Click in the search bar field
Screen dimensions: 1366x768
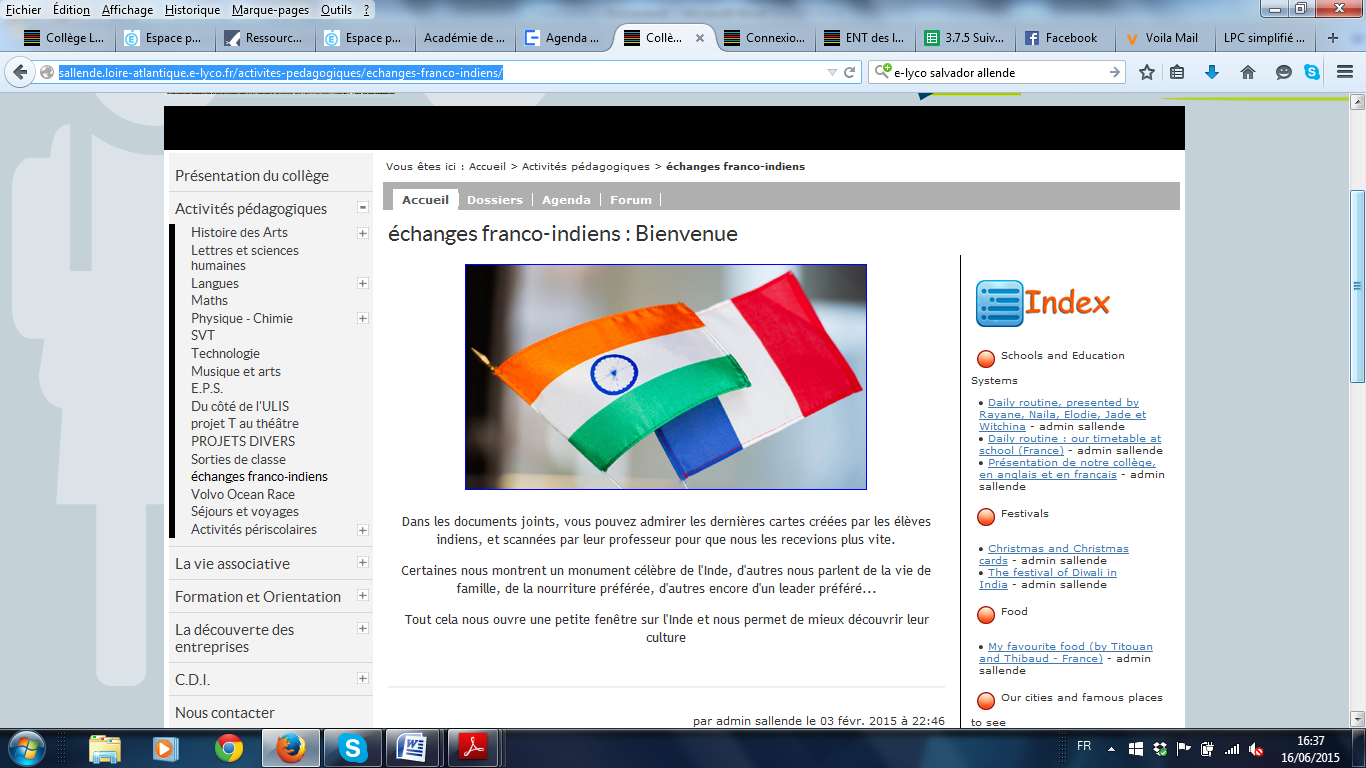[995, 72]
